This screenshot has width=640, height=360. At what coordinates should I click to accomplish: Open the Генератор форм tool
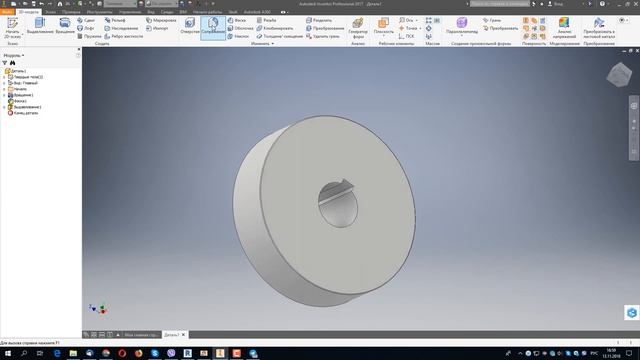coord(358,28)
